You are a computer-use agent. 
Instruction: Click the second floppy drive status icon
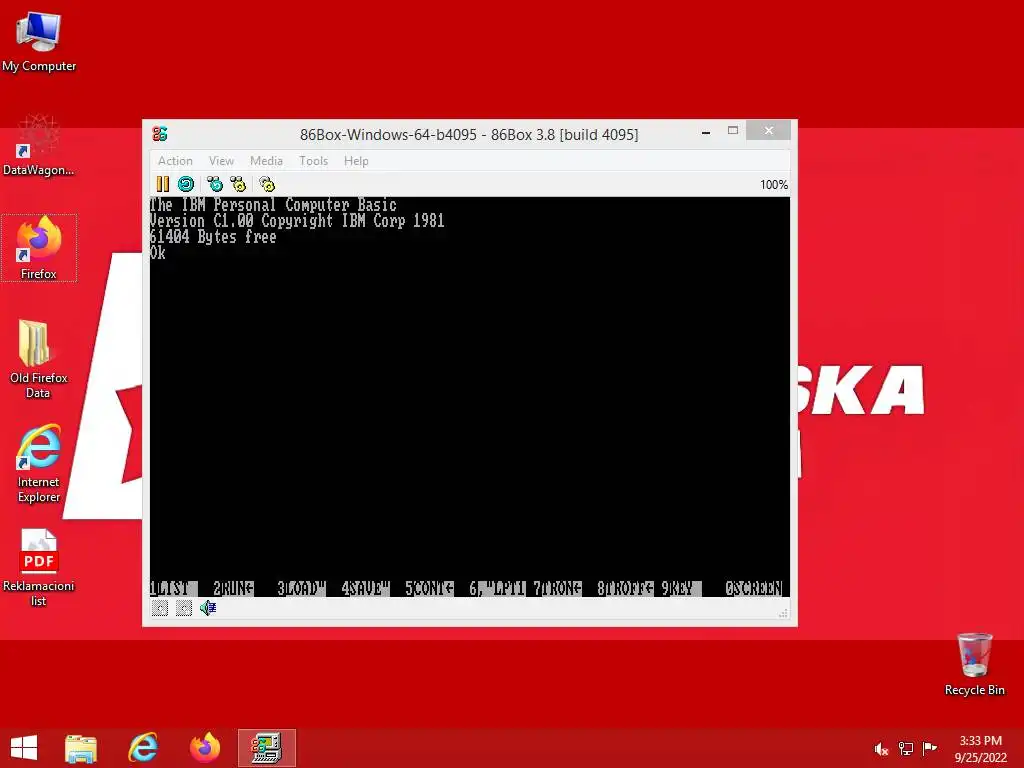[184, 608]
